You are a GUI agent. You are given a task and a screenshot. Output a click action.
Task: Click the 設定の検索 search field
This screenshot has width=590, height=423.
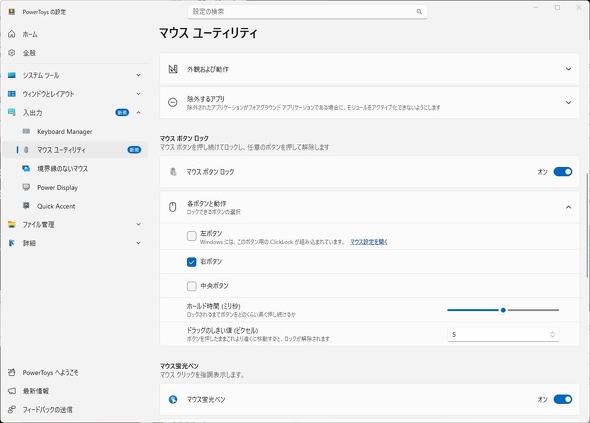coord(307,12)
